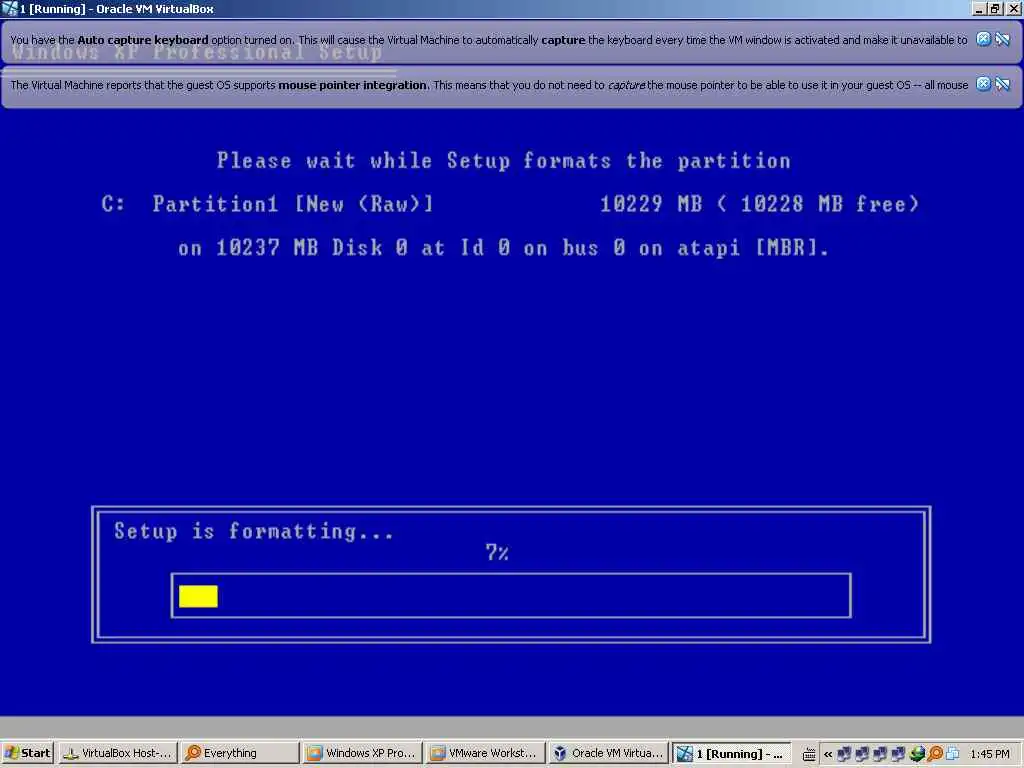Switch to the Everything taskbar window
The height and width of the screenshot is (768, 1024).
click(x=240, y=753)
